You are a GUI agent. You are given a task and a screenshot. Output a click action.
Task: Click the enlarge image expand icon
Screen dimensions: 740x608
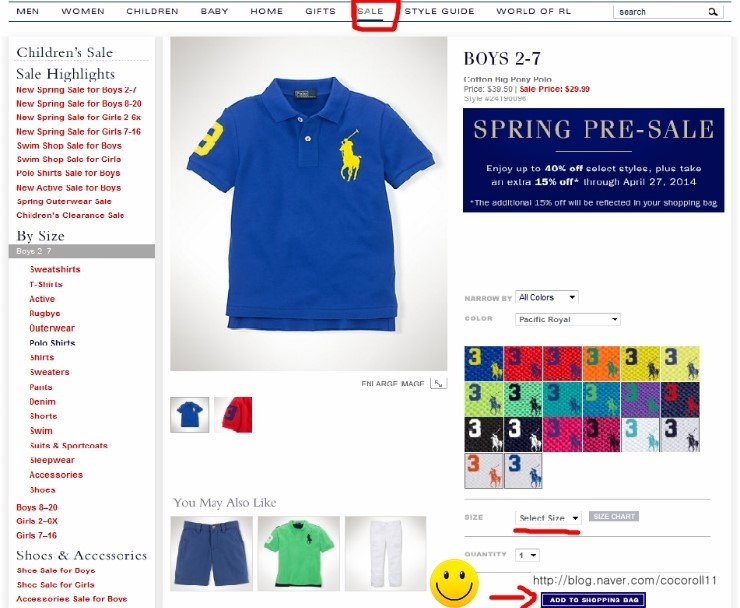coord(438,383)
